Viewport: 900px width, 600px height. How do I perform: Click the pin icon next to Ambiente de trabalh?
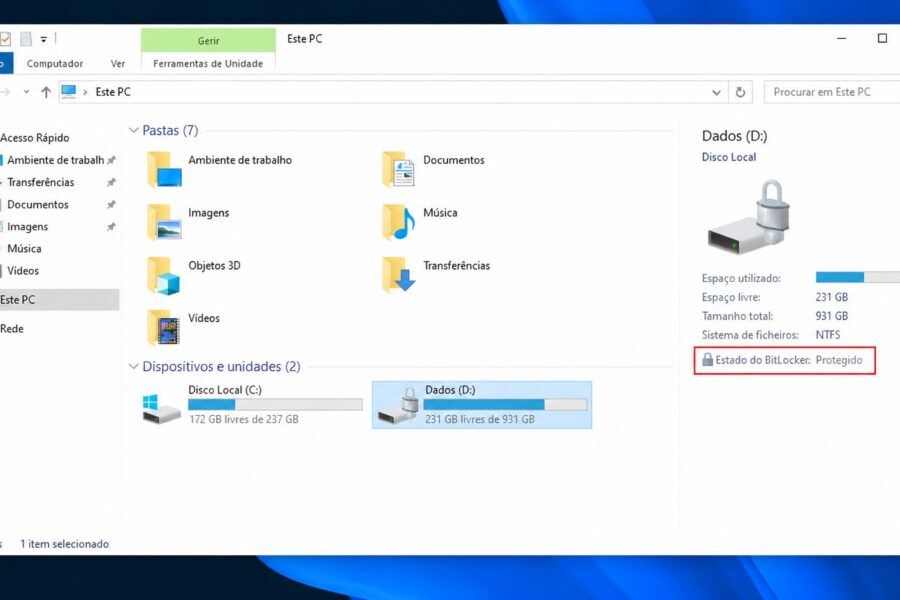(111, 160)
